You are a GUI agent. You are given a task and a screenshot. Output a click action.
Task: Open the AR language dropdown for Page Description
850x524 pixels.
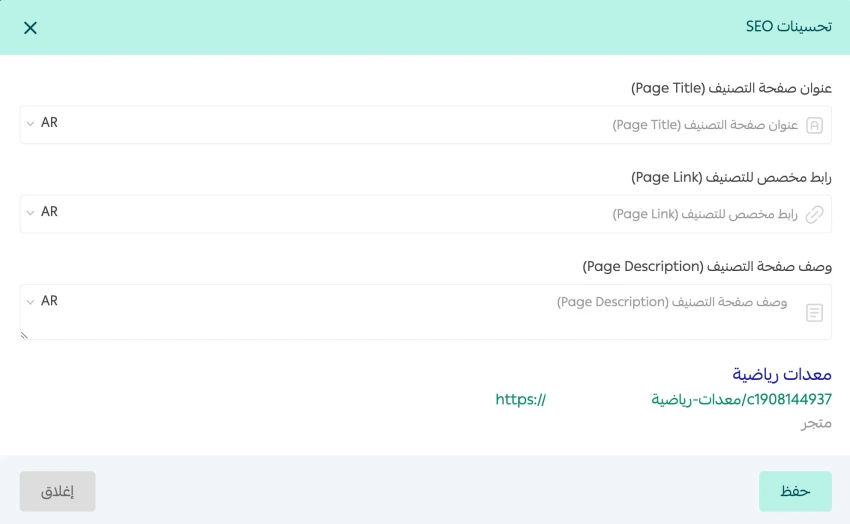point(43,301)
